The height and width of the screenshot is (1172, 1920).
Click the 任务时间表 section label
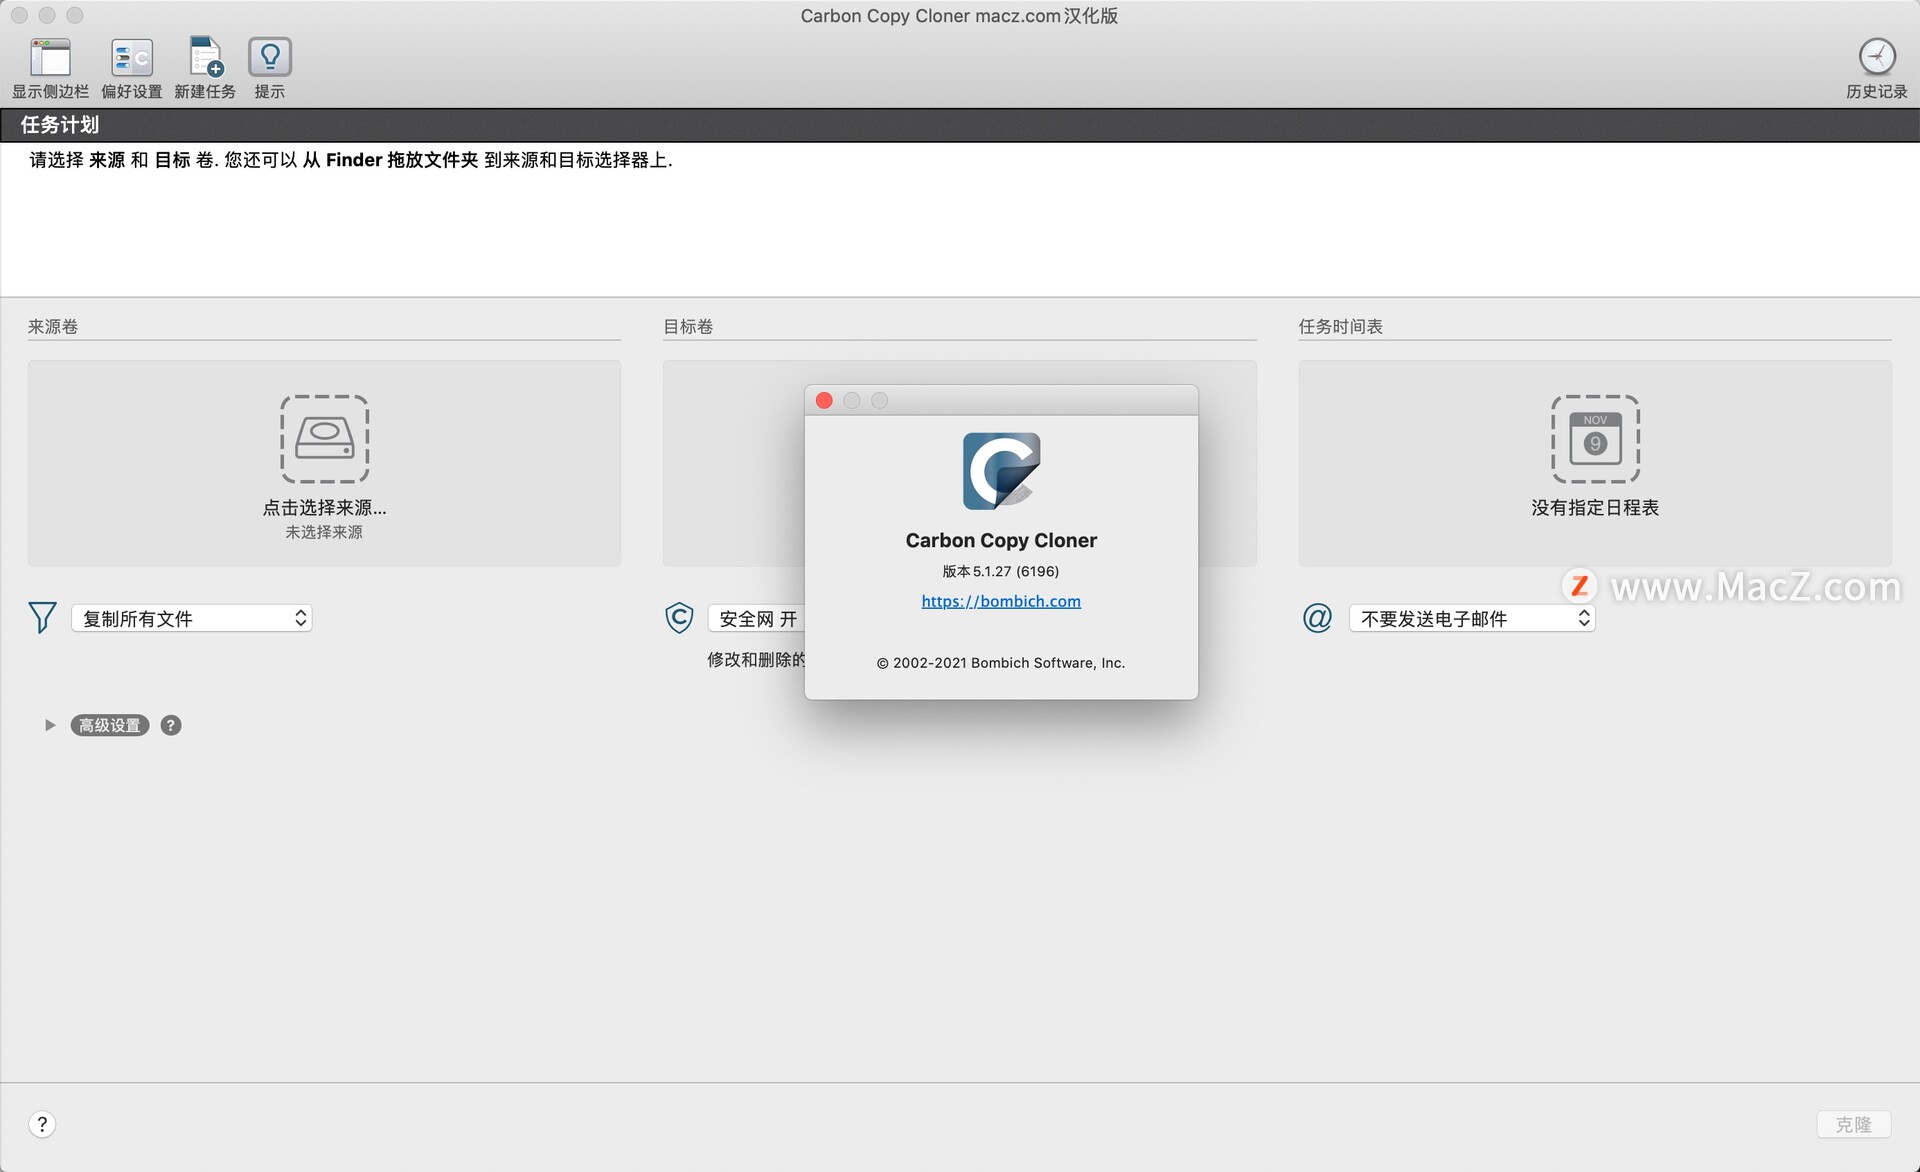click(1340, 326)
